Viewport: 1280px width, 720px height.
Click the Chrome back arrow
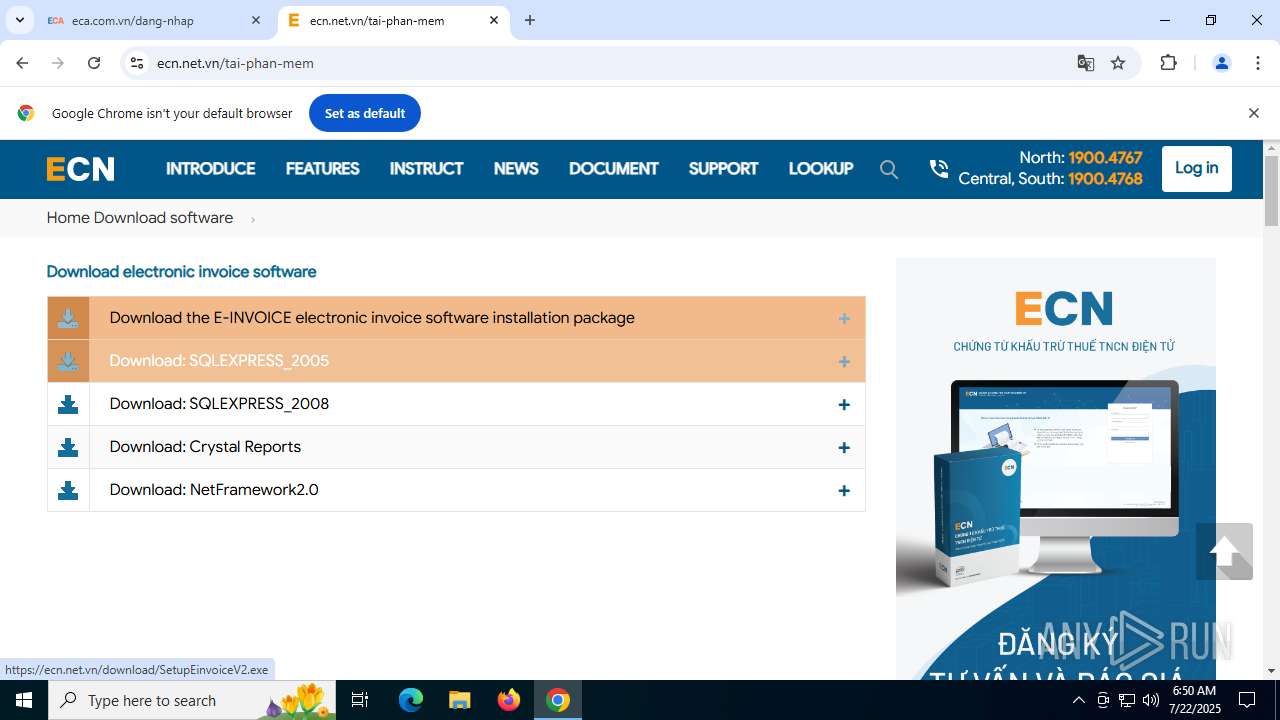[22, 63]
